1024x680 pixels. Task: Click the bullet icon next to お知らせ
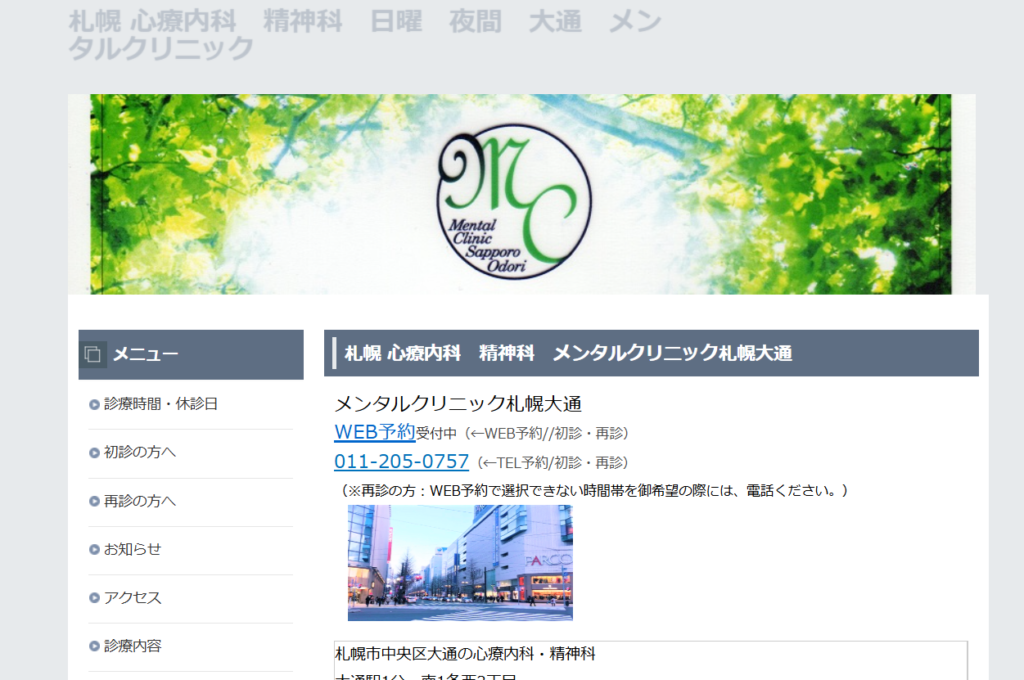point(94,550)
